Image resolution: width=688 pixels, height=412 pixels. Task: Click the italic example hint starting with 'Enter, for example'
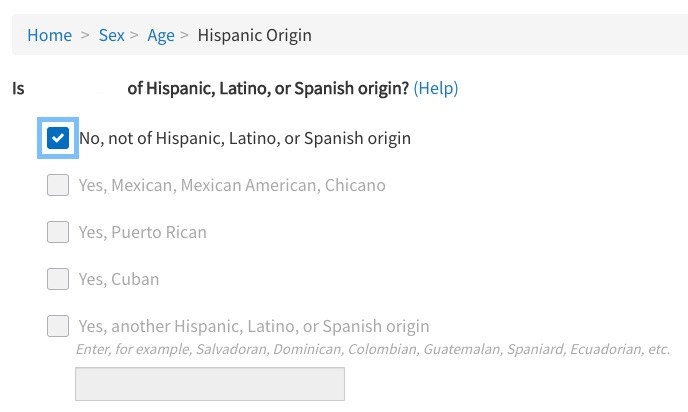pos(373,349)
